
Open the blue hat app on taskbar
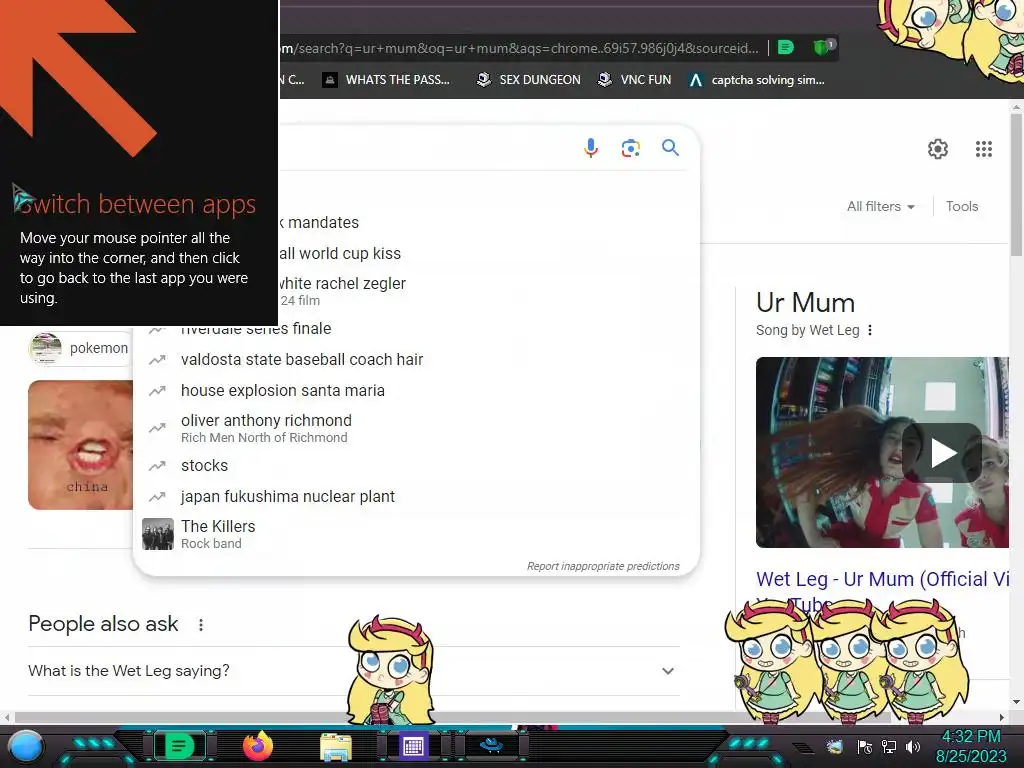(x=491, y=745)
